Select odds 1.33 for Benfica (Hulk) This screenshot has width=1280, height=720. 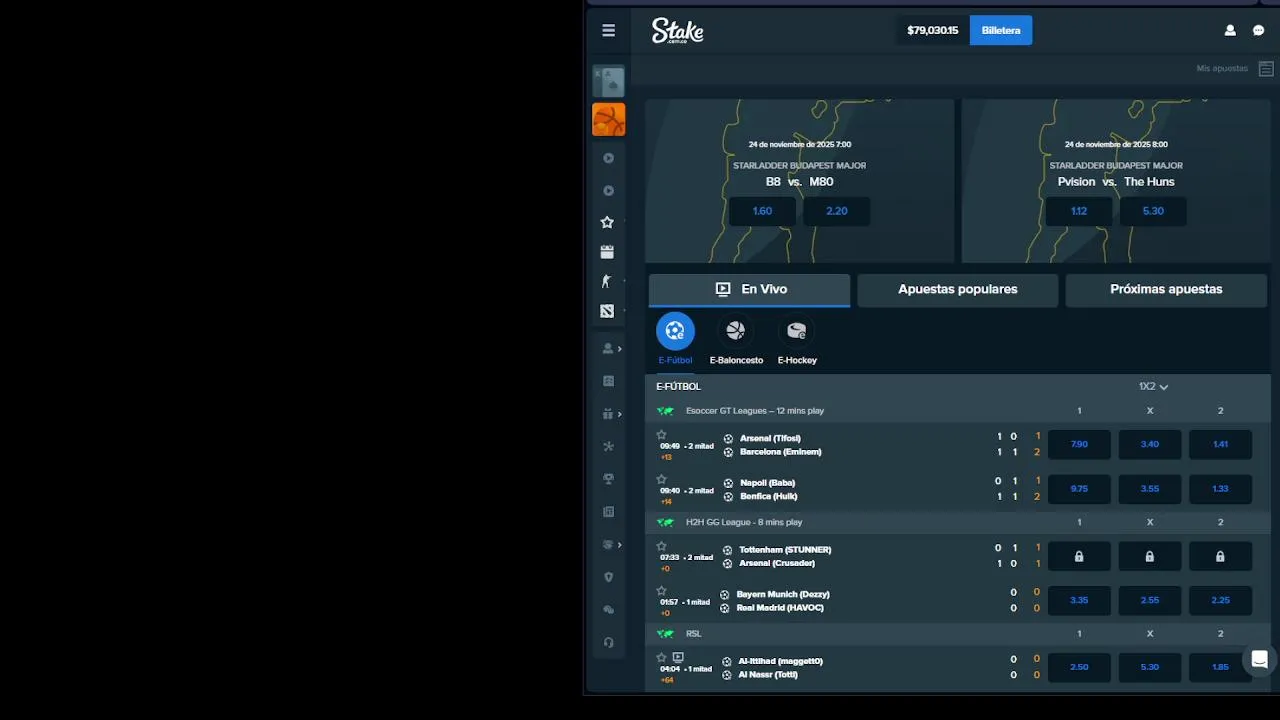[x=1220, y=489]
